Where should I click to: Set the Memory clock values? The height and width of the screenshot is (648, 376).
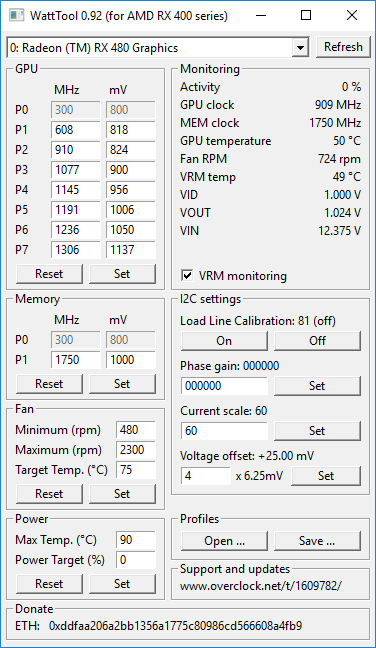(x=122, y=384)
